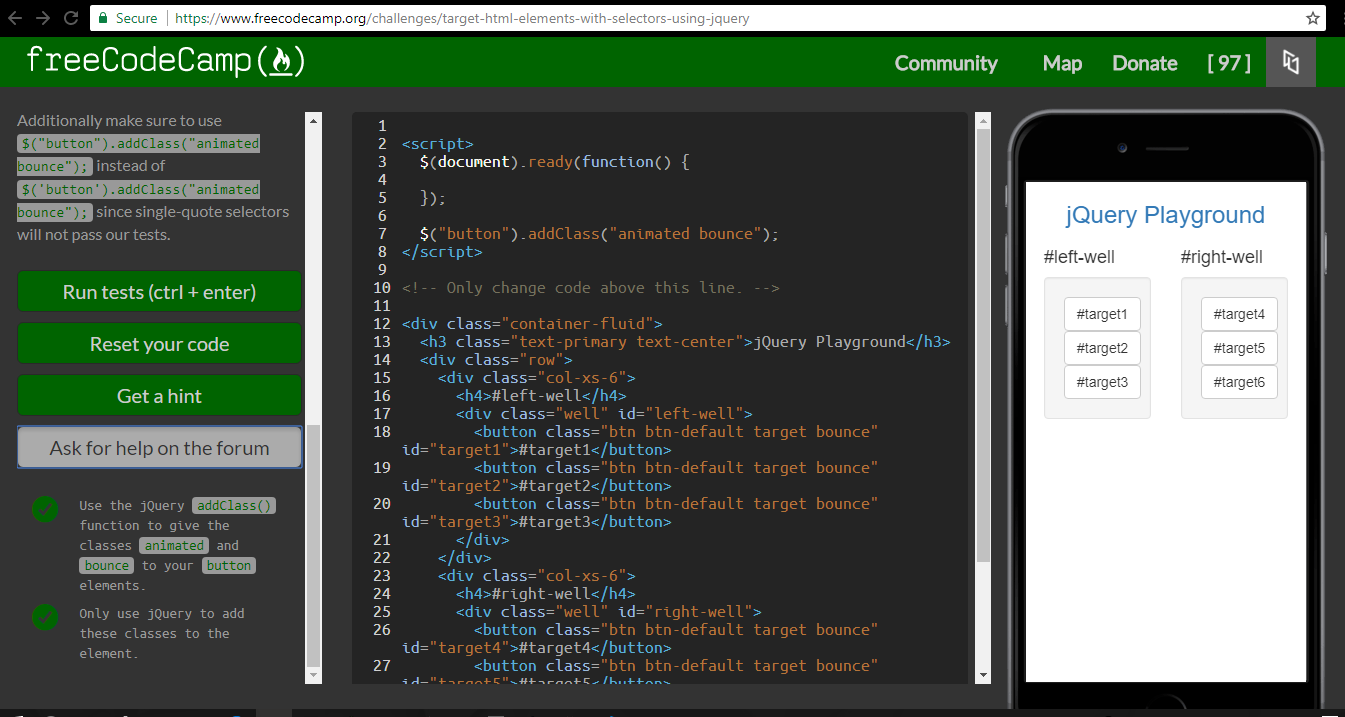The image size is (1345, 717).
Task: Click the instructions panel scrollbar thumb
Action: pos(314,545)
